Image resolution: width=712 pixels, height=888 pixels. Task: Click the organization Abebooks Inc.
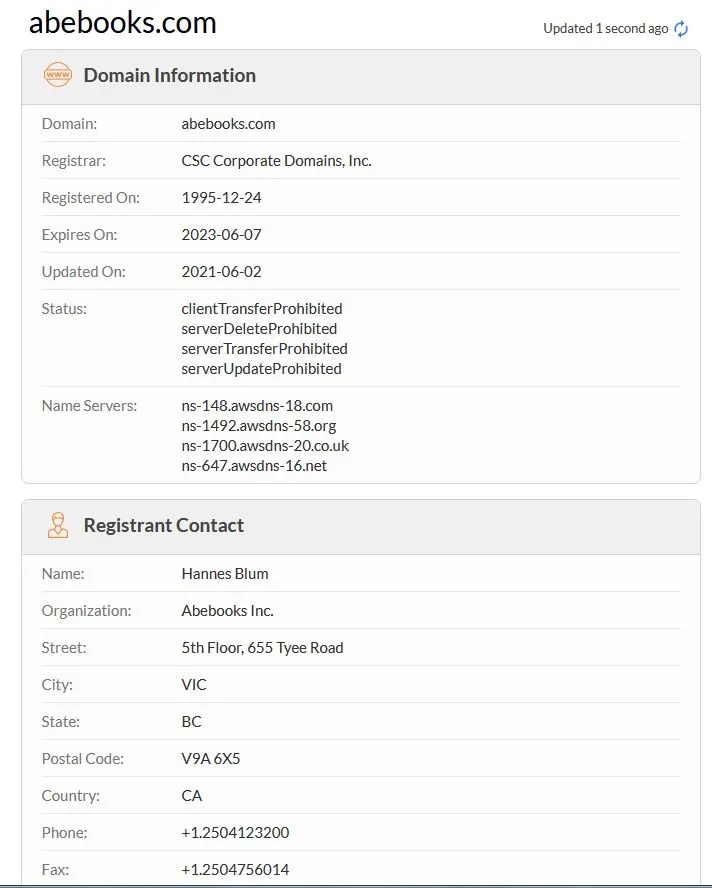click(227, 610)
